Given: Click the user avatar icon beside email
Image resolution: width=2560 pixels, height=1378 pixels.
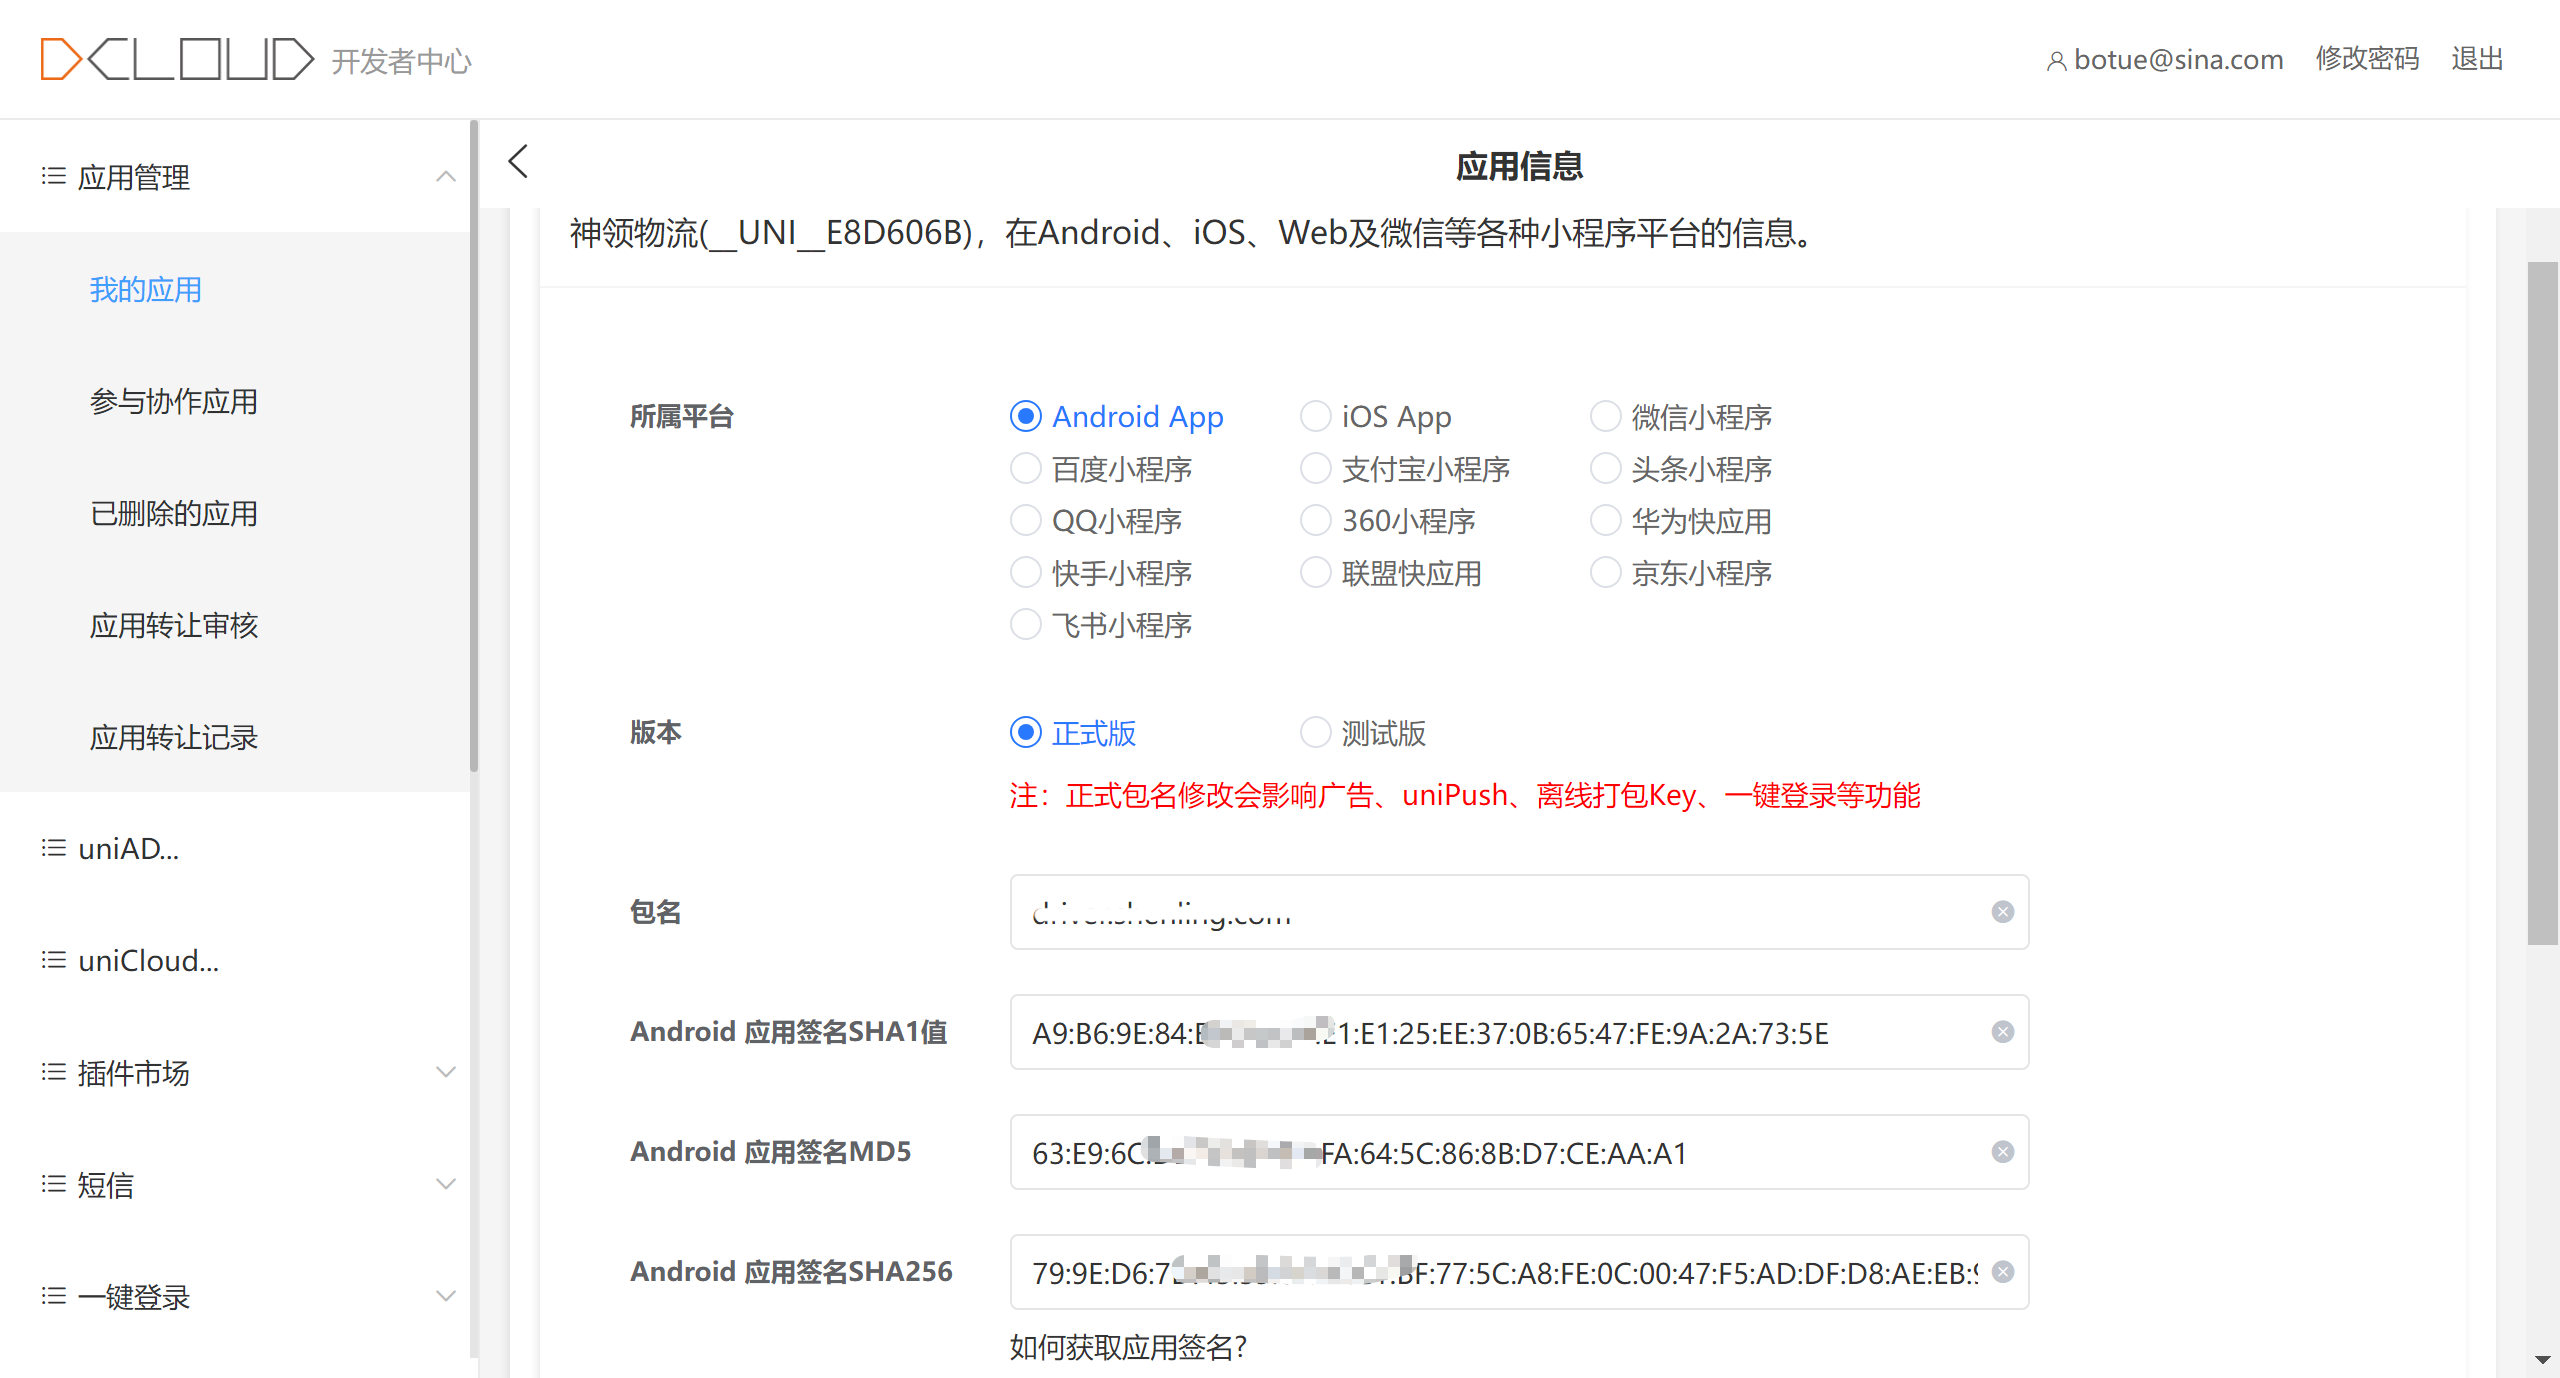Looking at the screenshot, I should pyautogui.click(x=2056, y=62).
